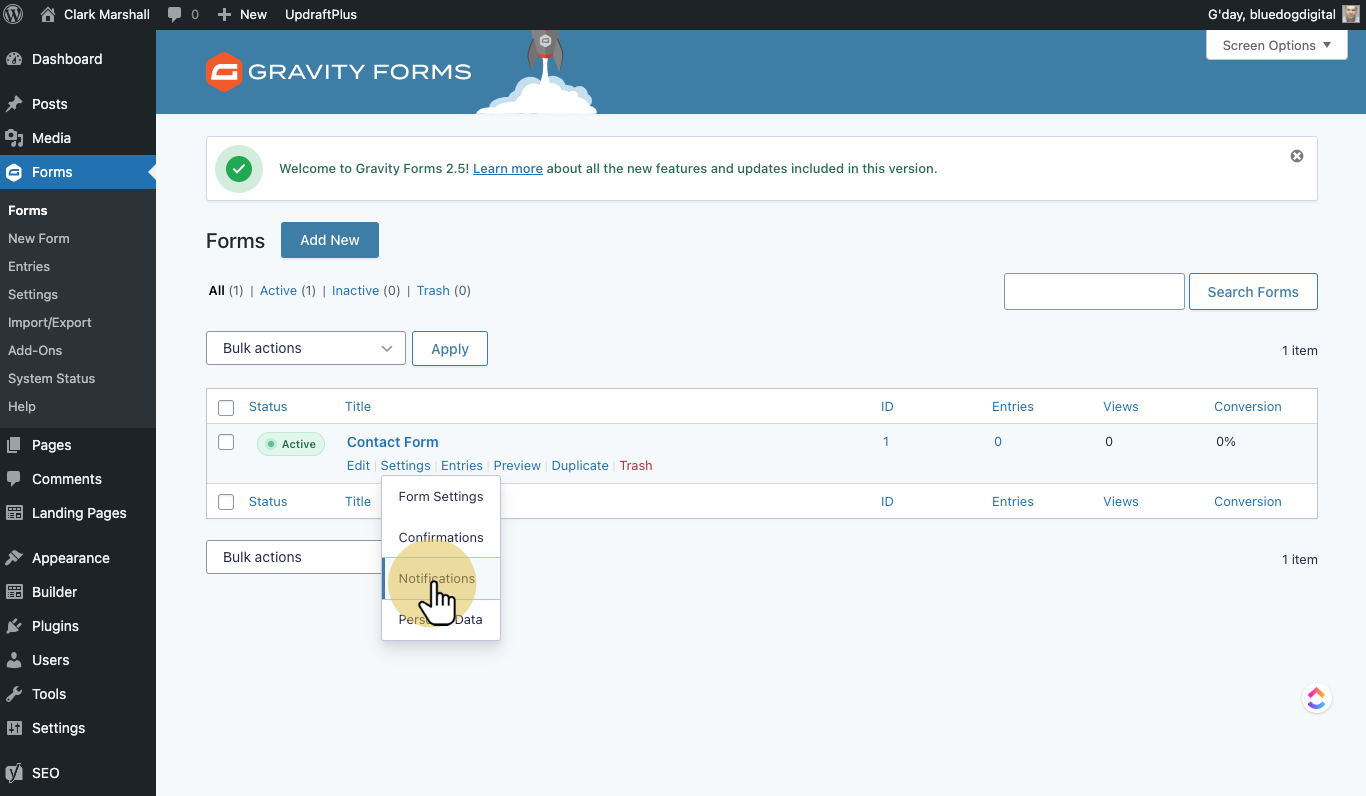This screenshot has height=796, width=1366.
Task: Click Duplicate under Contact Form
Action: pyautogui.click(x=580, y=466)
